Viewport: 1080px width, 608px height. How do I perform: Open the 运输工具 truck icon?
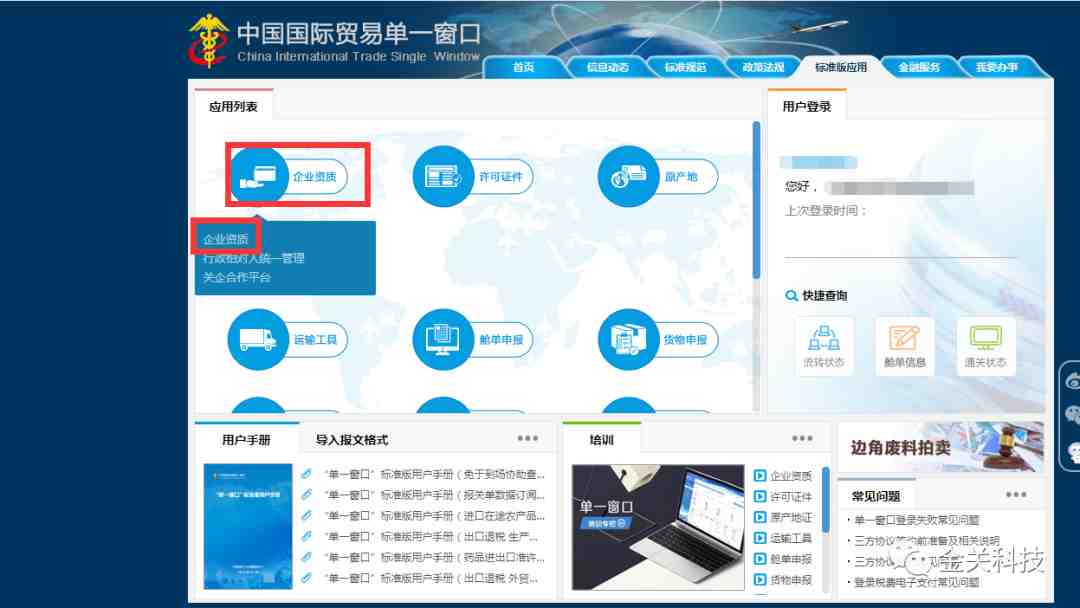pos(258,340)
